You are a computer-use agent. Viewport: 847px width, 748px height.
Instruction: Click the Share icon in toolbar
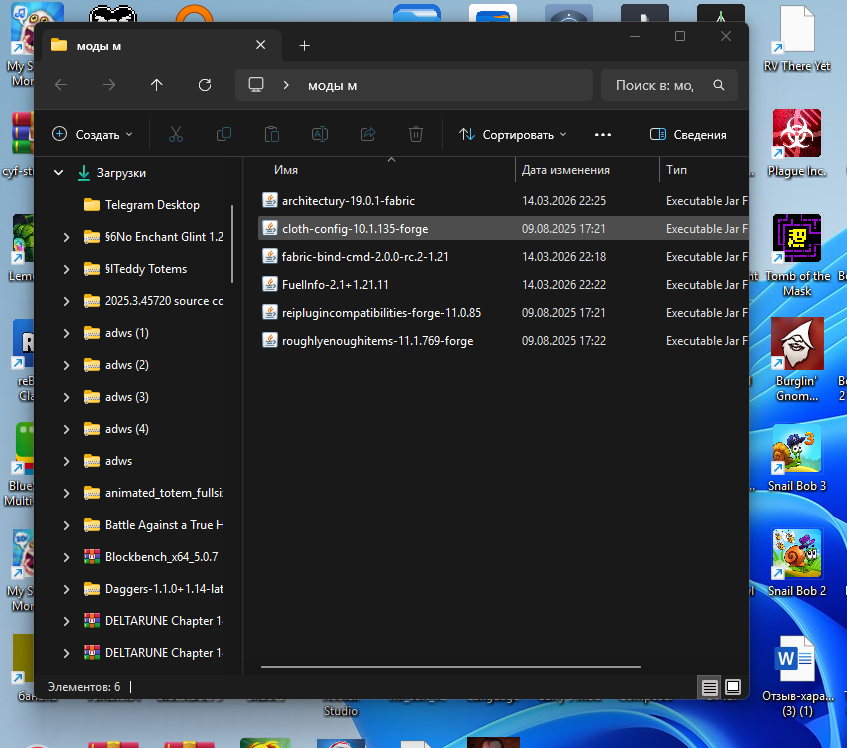point(367,134)
